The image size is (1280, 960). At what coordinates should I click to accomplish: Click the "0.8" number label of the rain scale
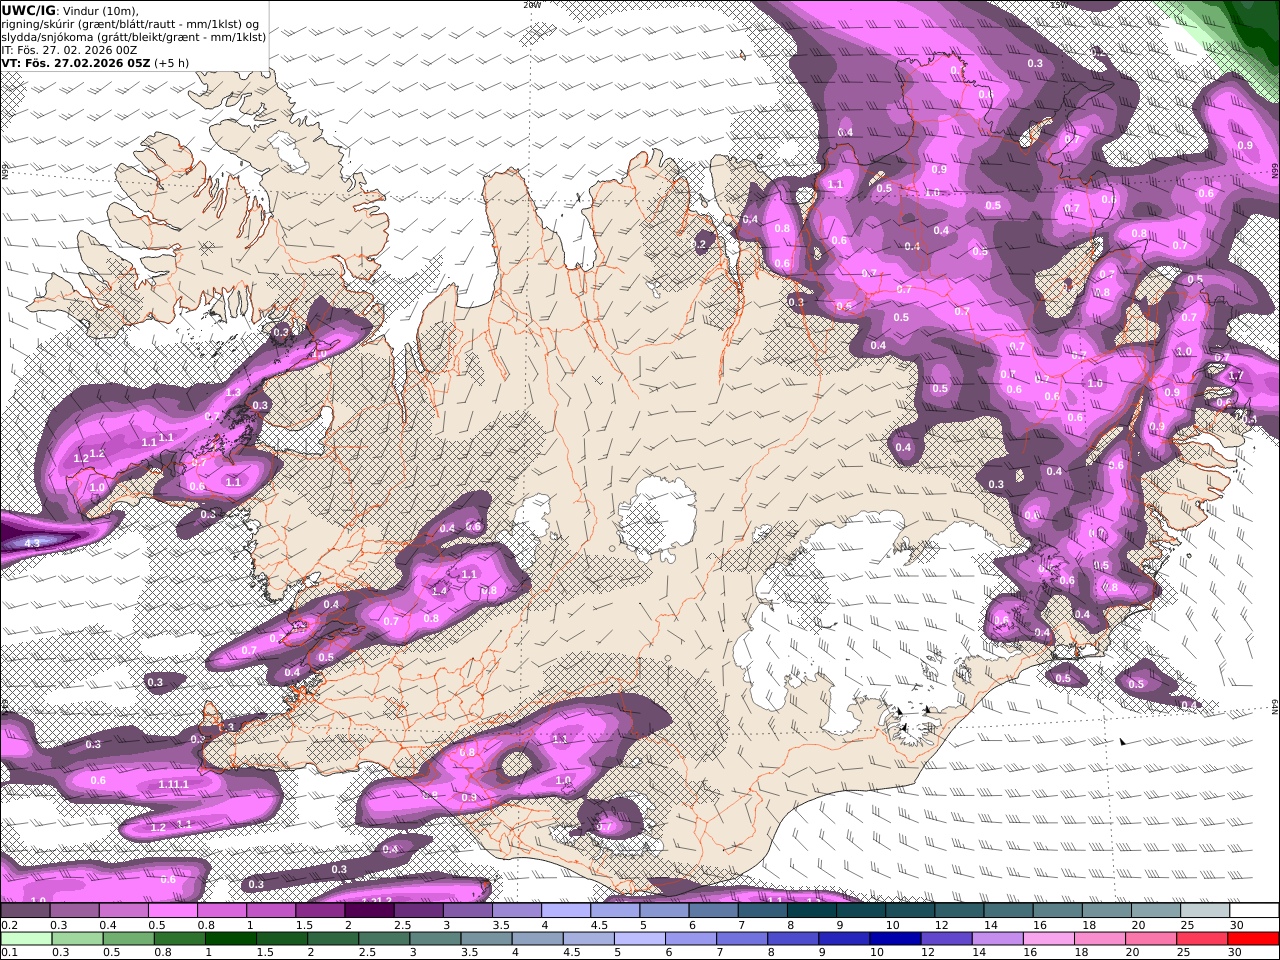162,954
